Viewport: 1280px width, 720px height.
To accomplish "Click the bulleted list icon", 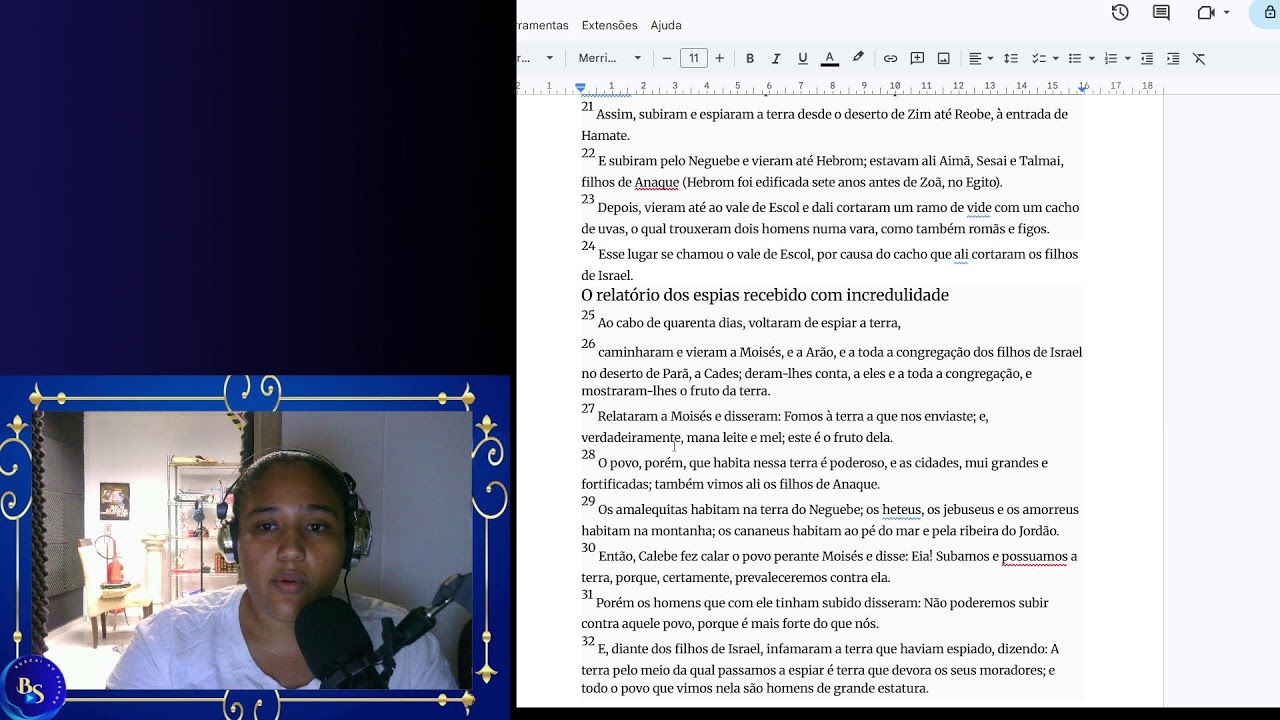I will coord(1075,58).
